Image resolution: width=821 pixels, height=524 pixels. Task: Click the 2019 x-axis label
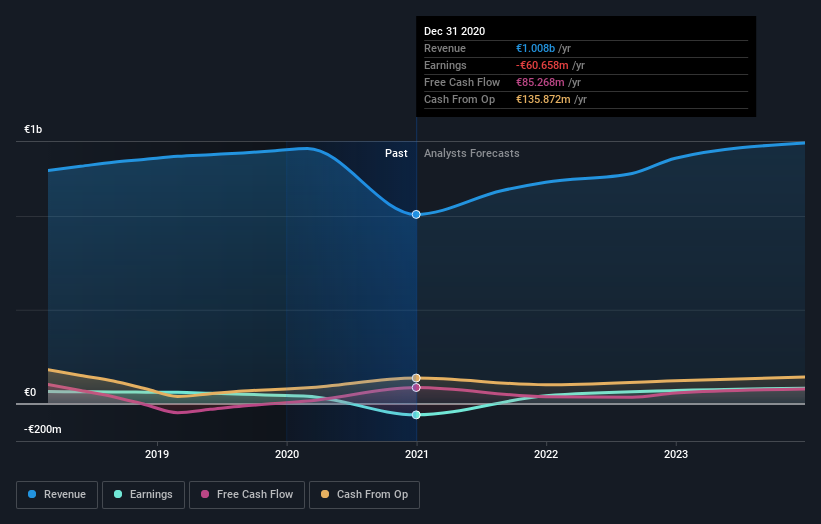[x=157, y=454]
